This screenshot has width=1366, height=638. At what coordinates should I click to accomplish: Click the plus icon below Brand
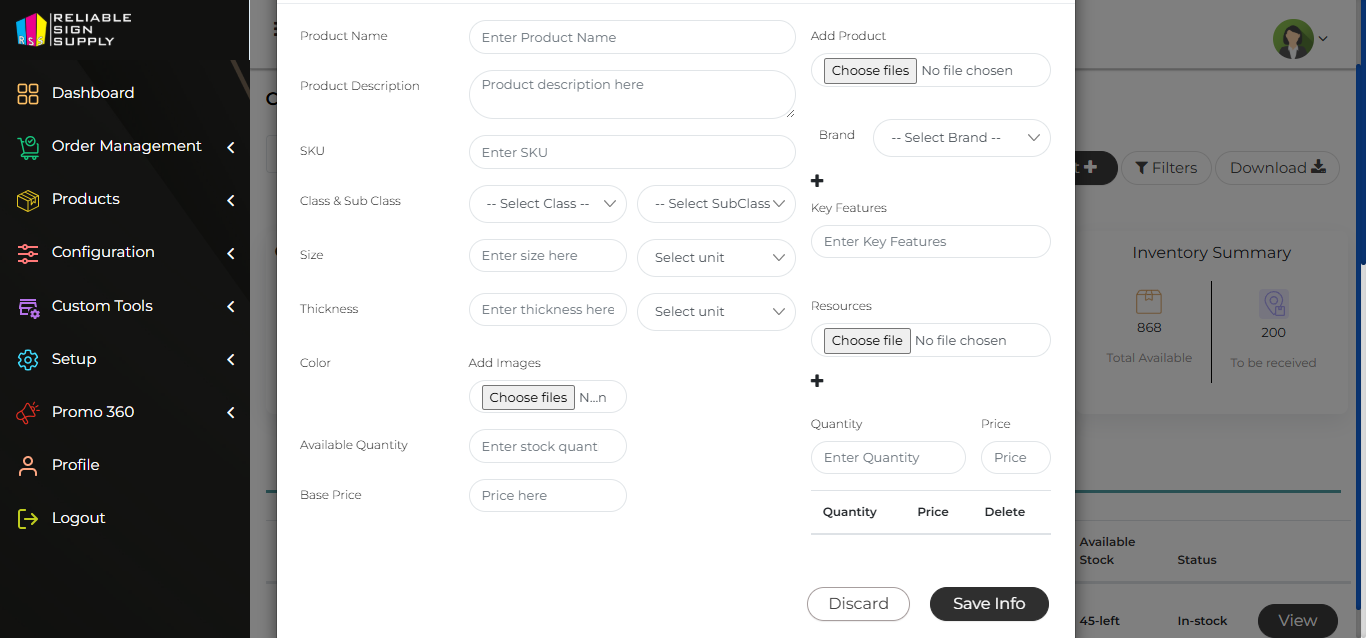click(817, 181)
